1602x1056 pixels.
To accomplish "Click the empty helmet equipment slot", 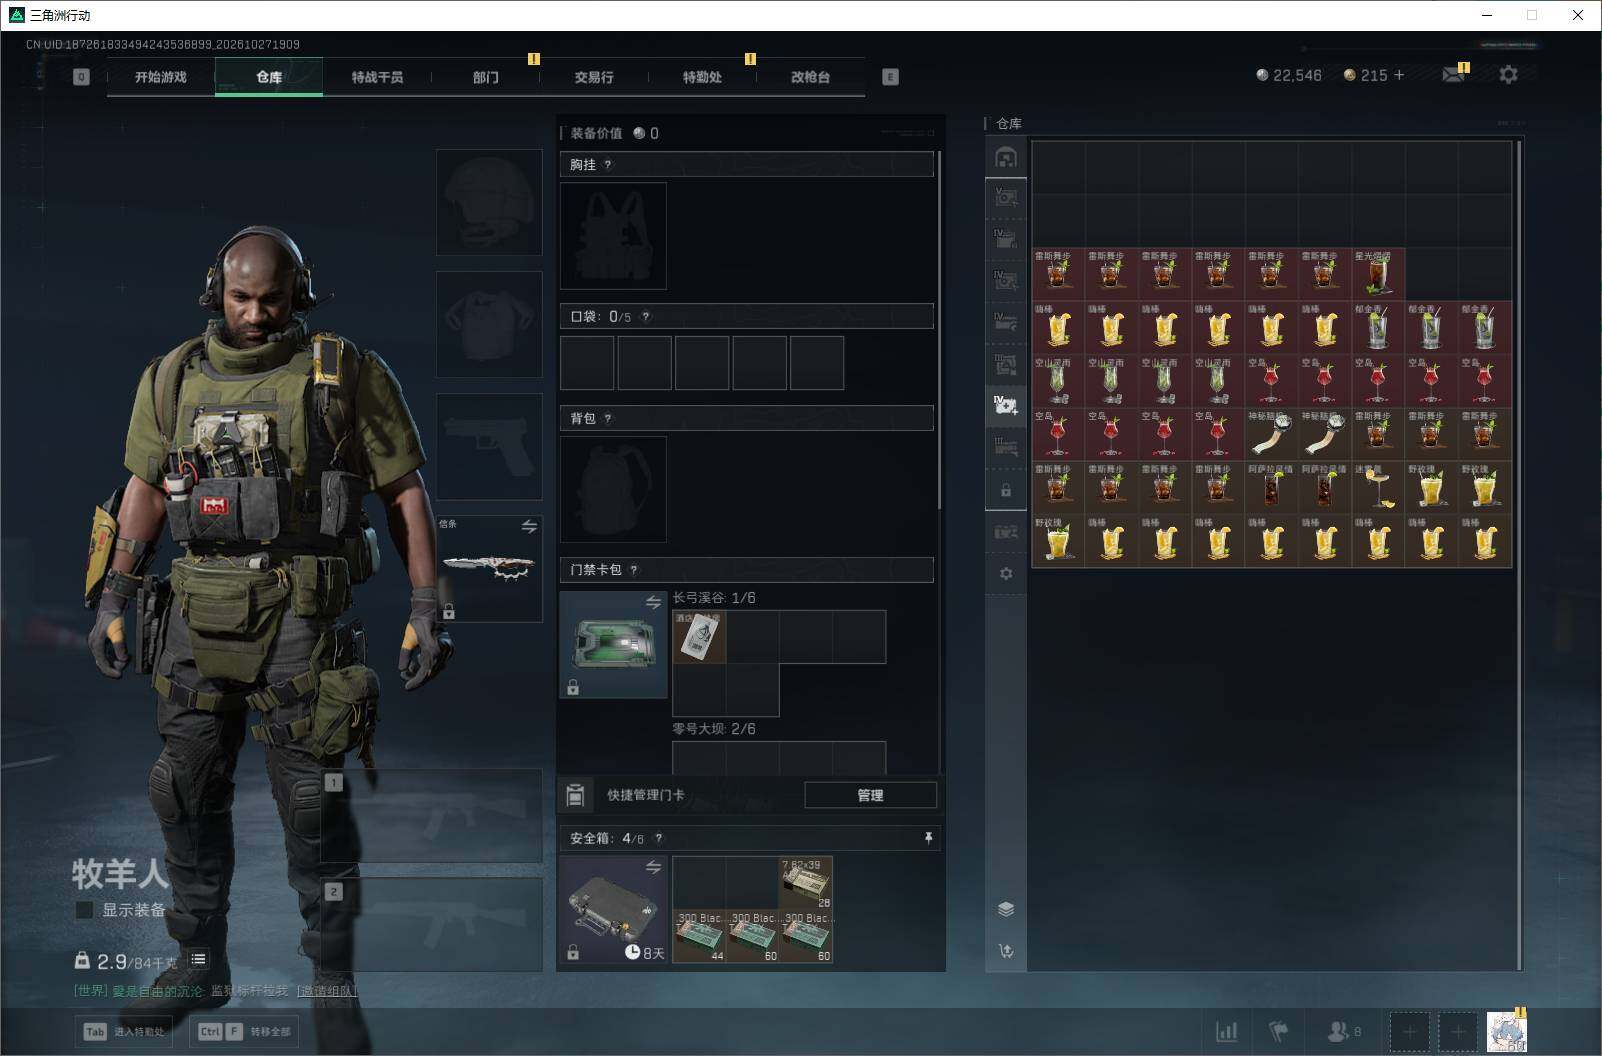I will click(489, 202).
